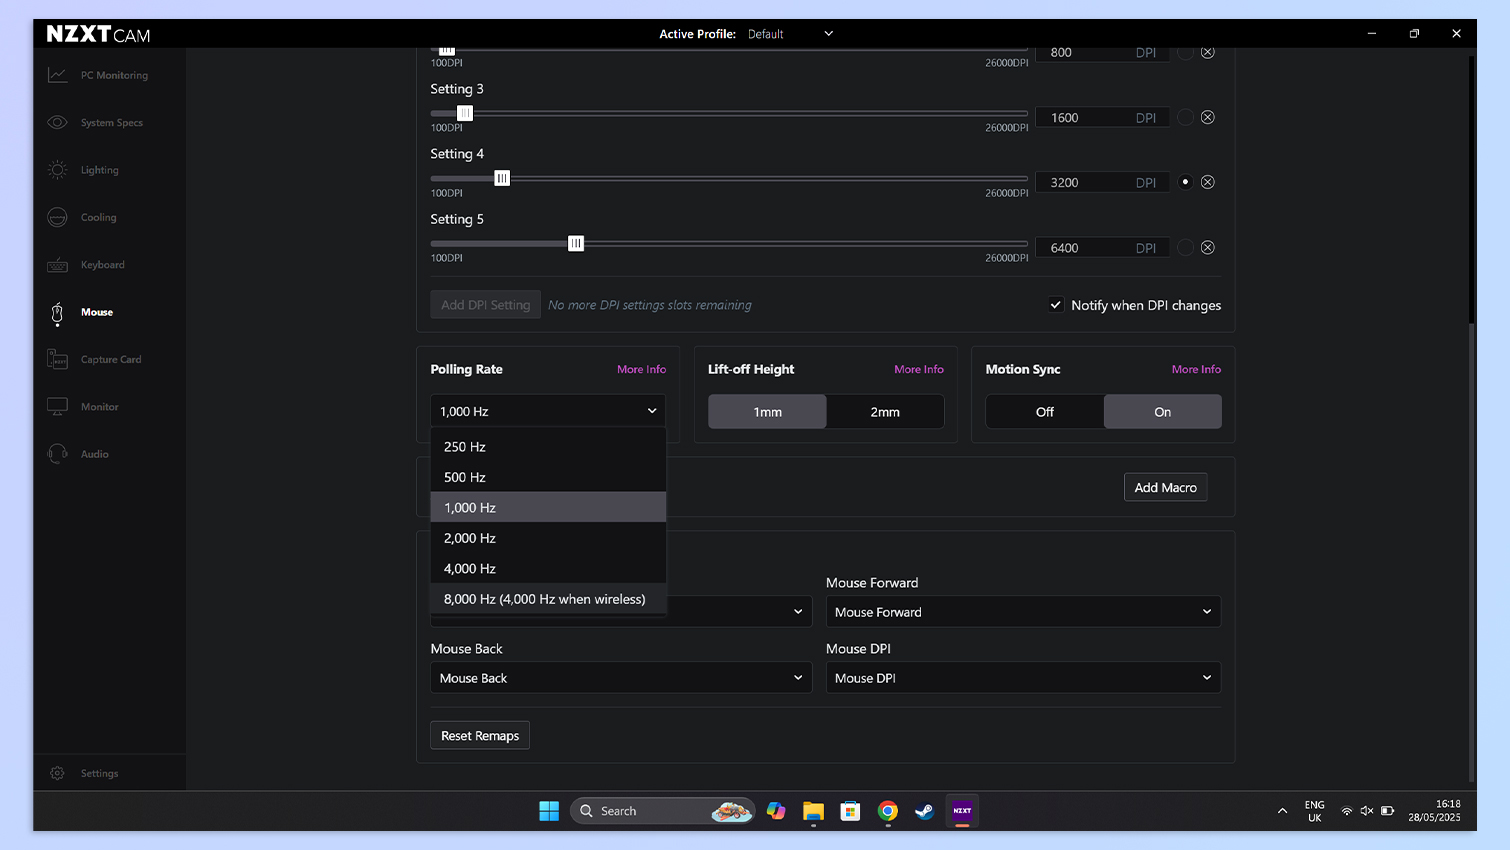Viewport: 1510px width, 850px height.
Task: Click the Keyboard icon in sidebar
Action: (58, 265)
